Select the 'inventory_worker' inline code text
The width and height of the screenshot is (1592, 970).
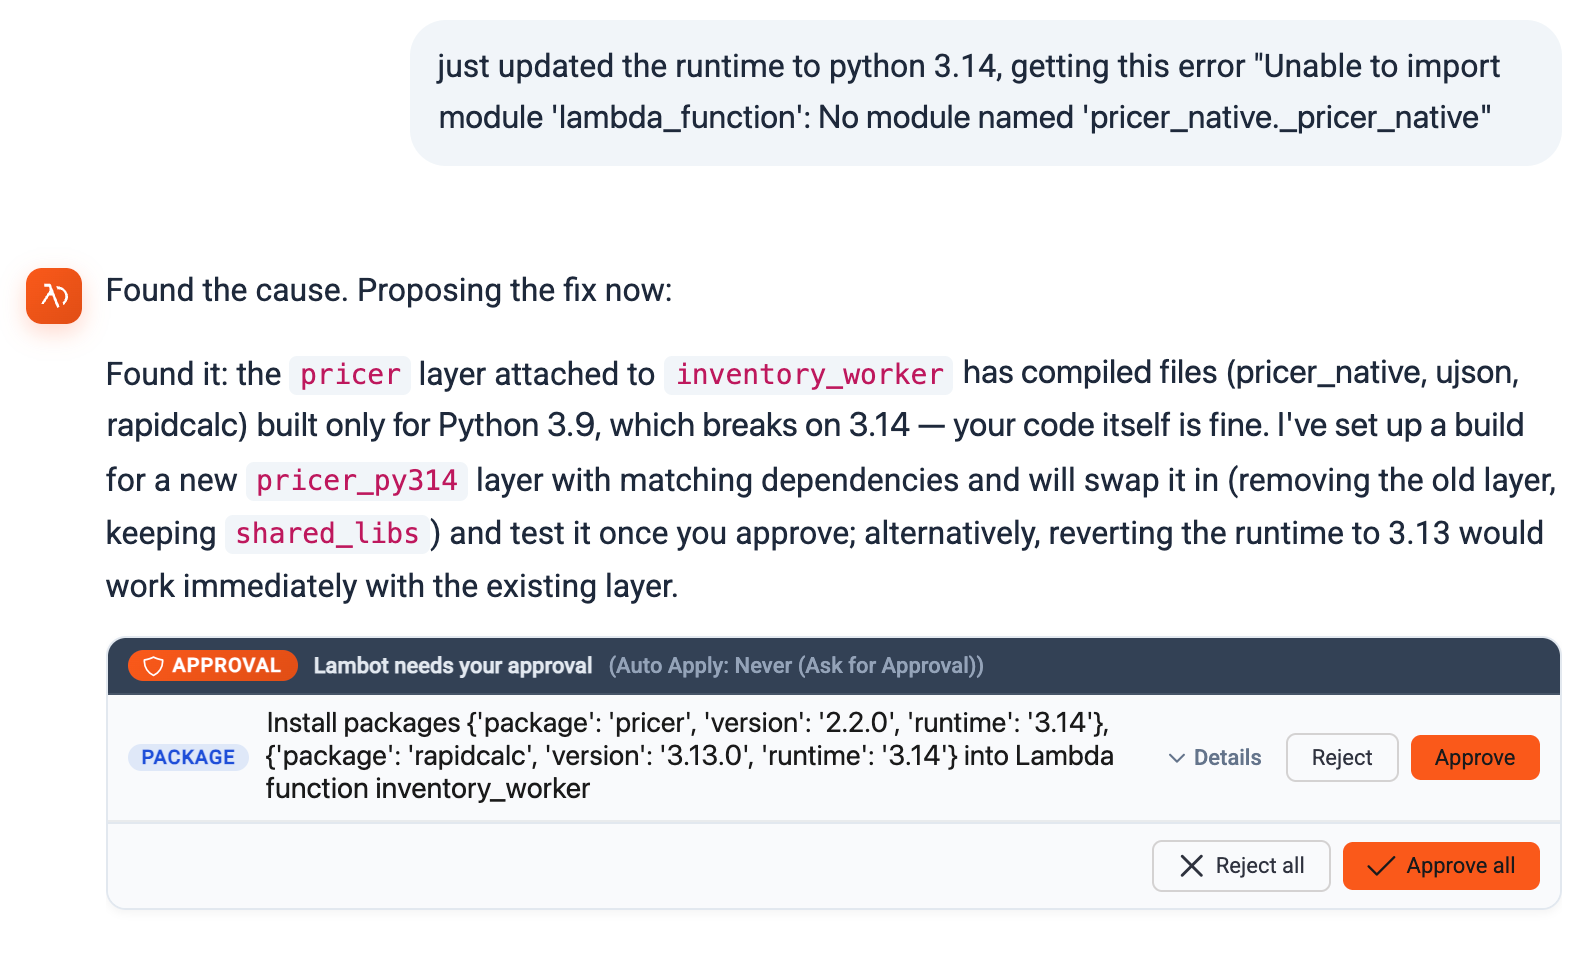[809, 375]
